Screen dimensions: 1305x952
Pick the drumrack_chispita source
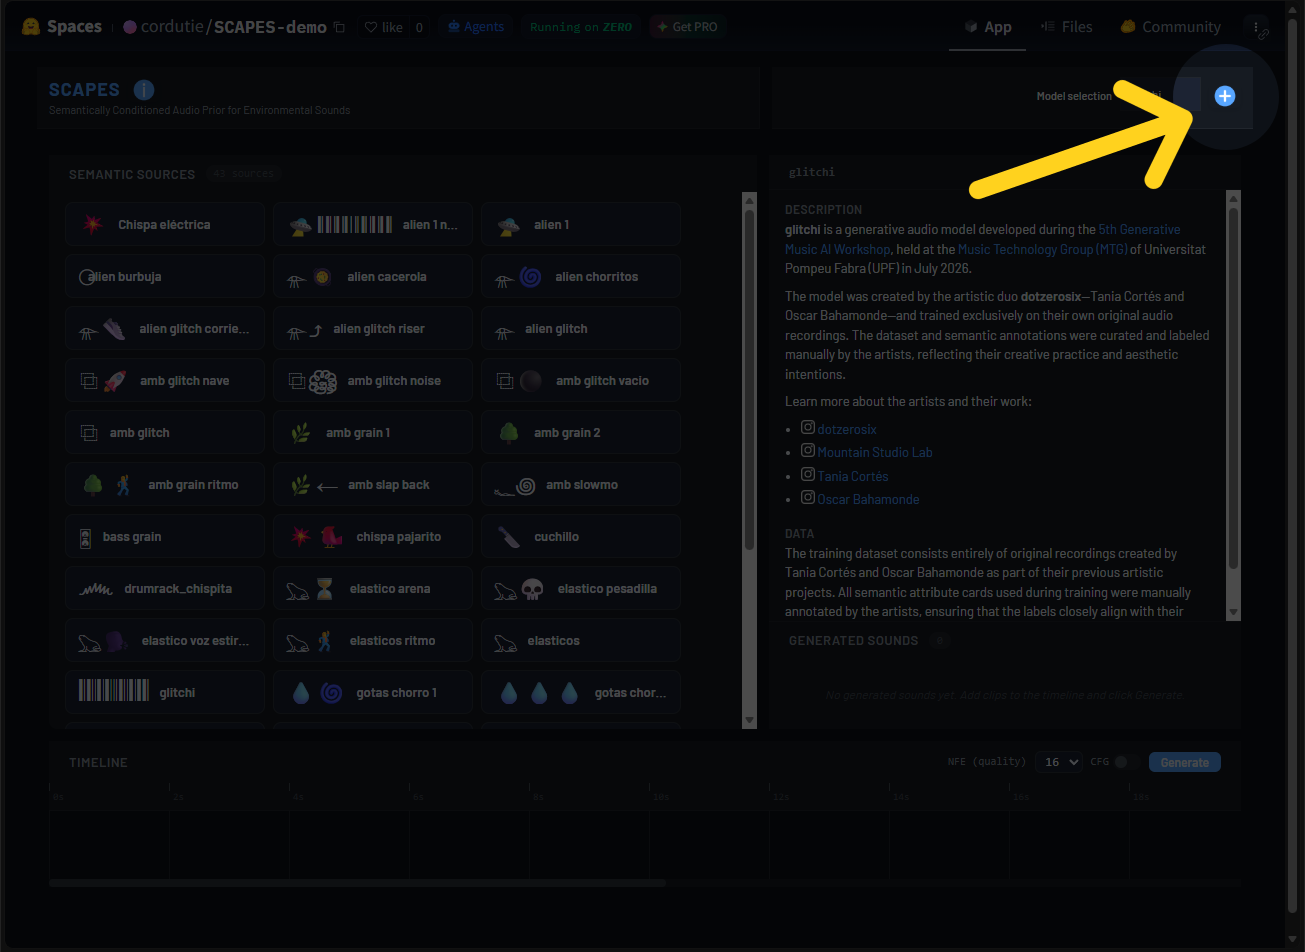[x=165, y=589]
